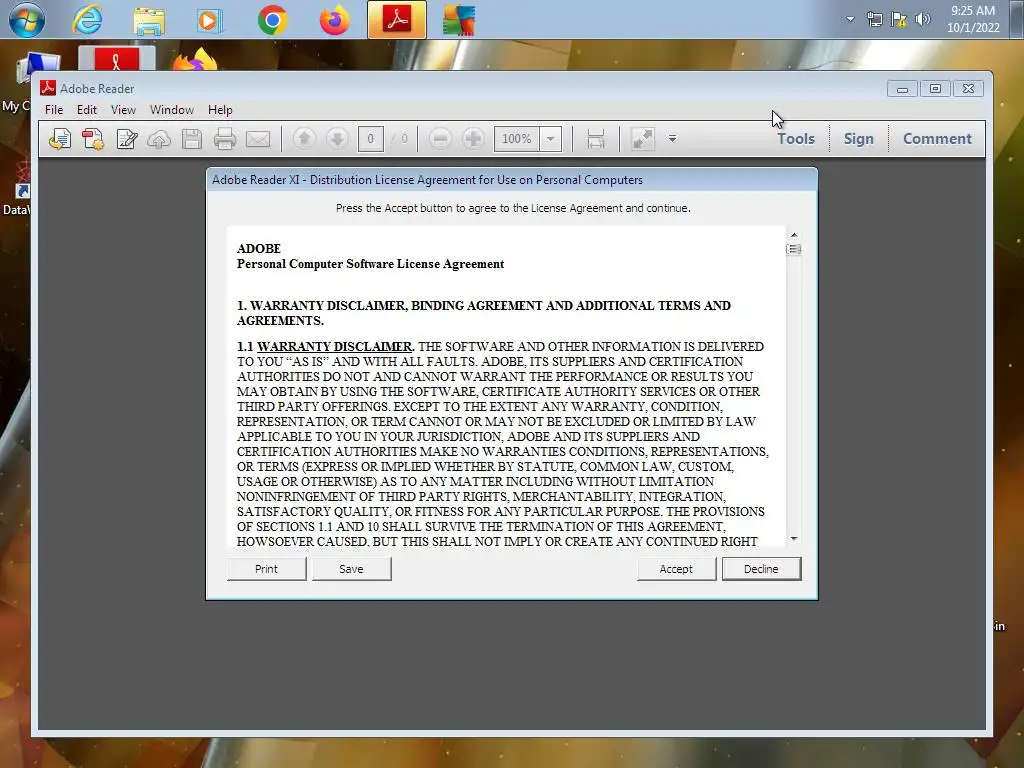Click the 'Personal Computer Software License Agreement' heading
The height and width of the screenshot is (768, 1024).
point(370,264)
